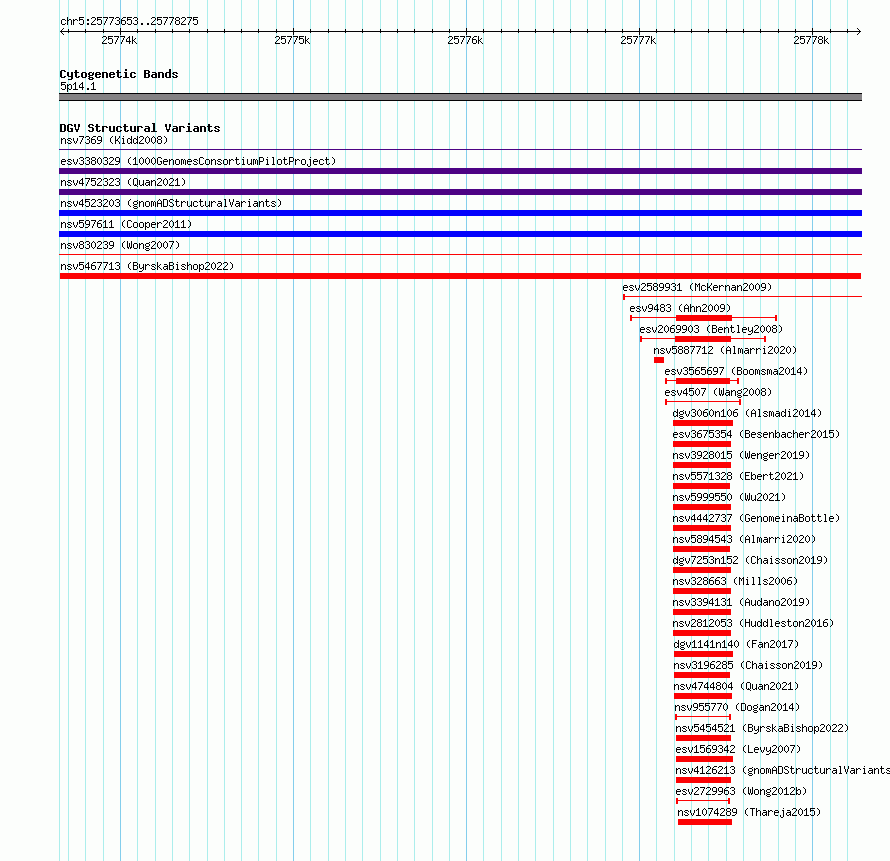
Task: Open the esv3675354 (Besenbacher2015) variant
Action: pos(756,434)
